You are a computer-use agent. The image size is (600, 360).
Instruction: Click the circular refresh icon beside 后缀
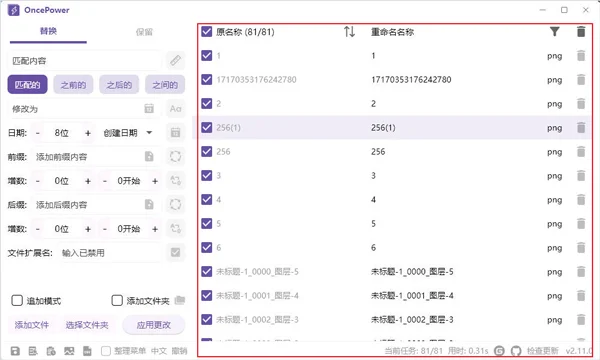pos(176,204)
